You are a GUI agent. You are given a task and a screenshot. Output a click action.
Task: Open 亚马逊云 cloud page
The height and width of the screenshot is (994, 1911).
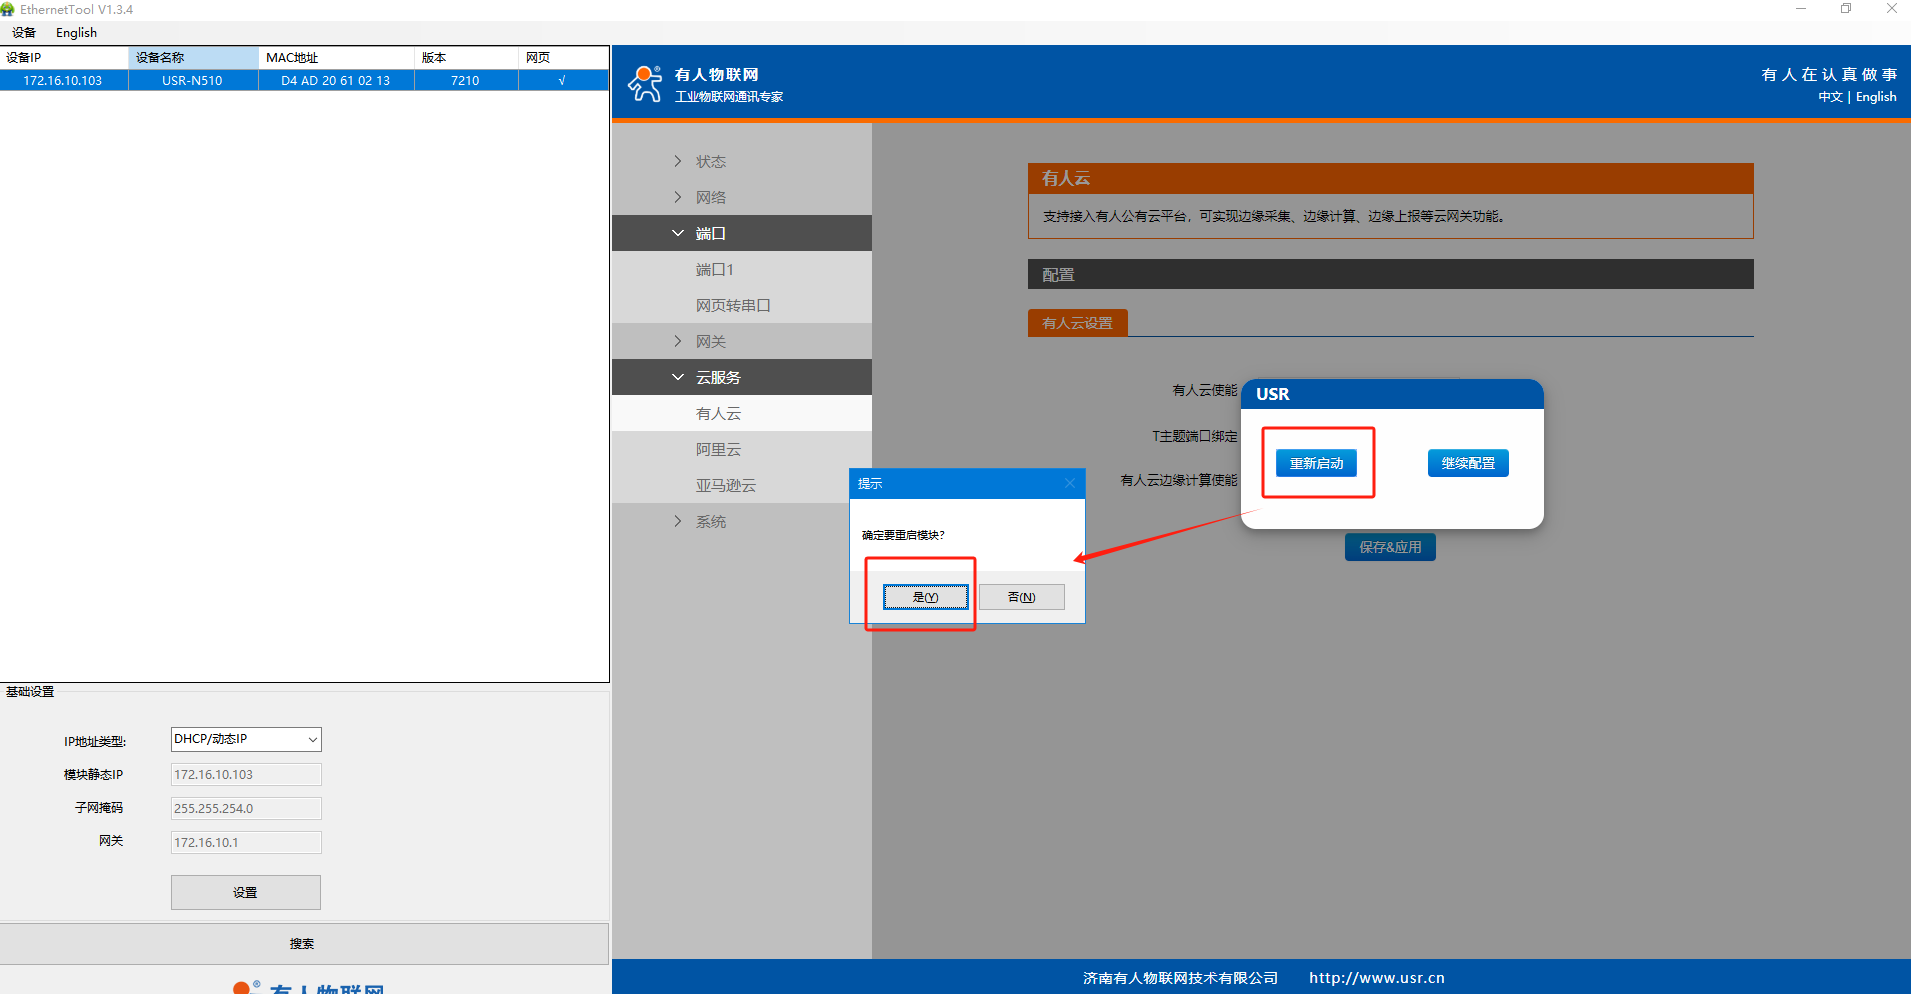pos(742,485)
